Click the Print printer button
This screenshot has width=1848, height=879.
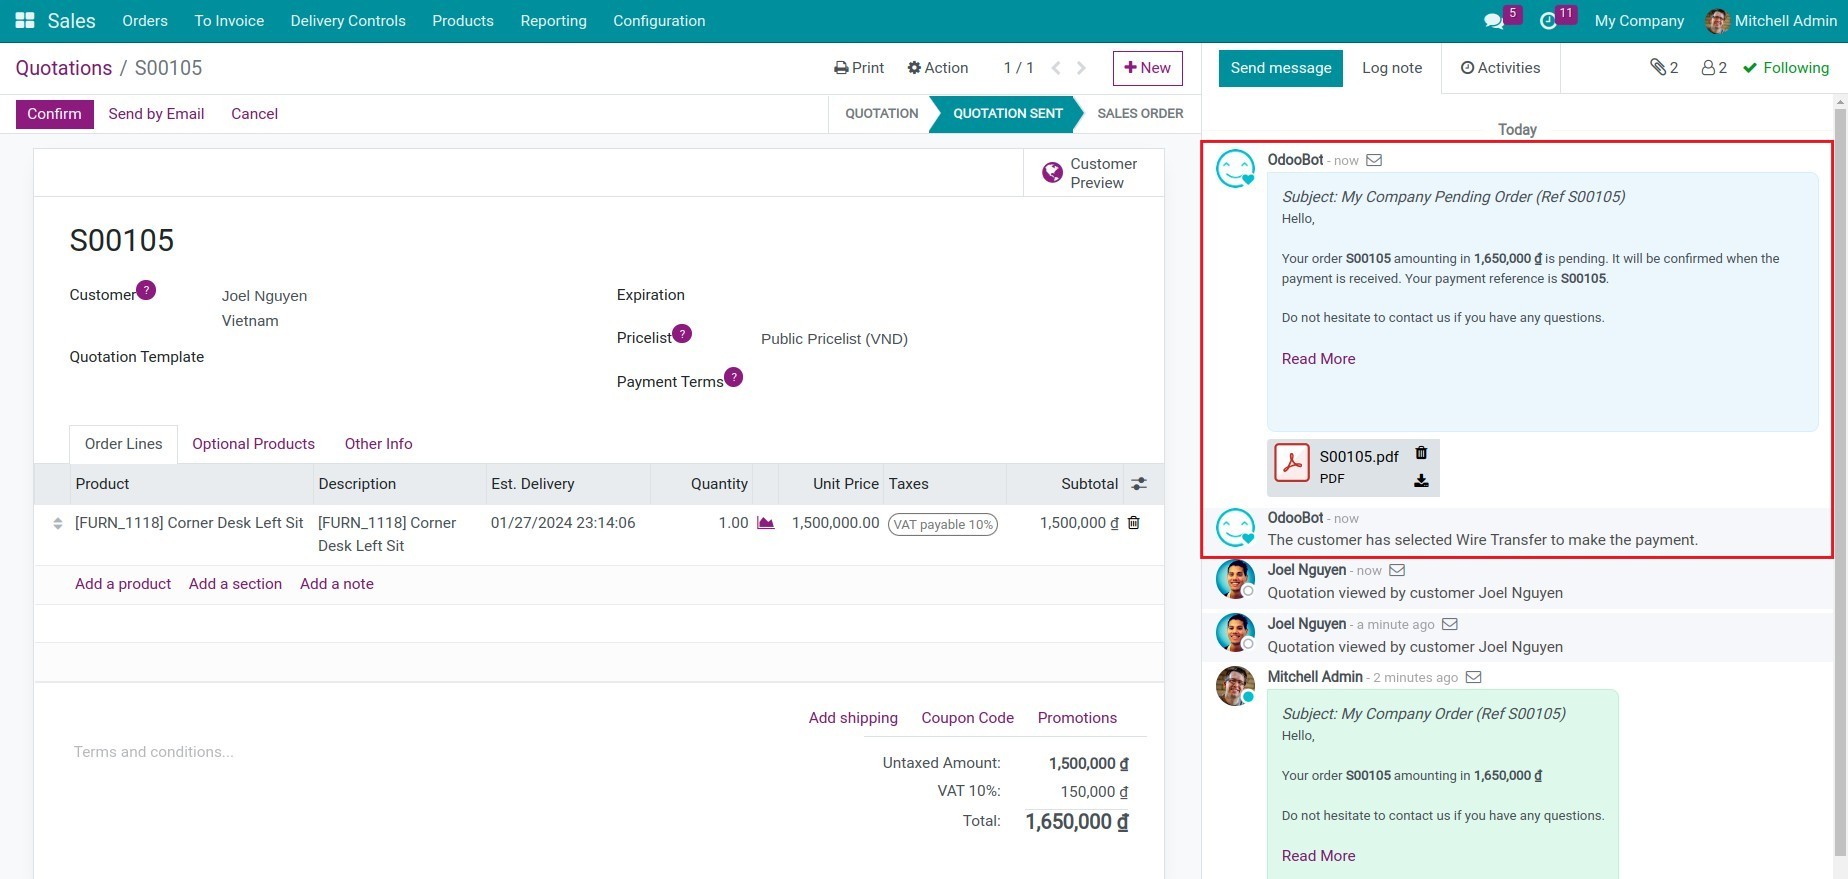coord(859,68)
